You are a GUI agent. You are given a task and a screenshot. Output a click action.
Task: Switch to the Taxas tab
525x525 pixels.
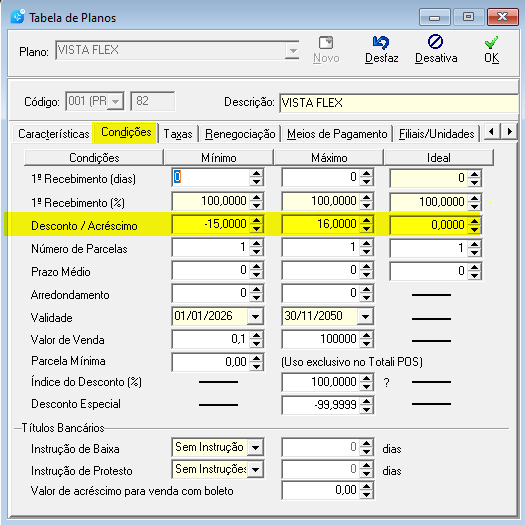(x=178, y=134)
